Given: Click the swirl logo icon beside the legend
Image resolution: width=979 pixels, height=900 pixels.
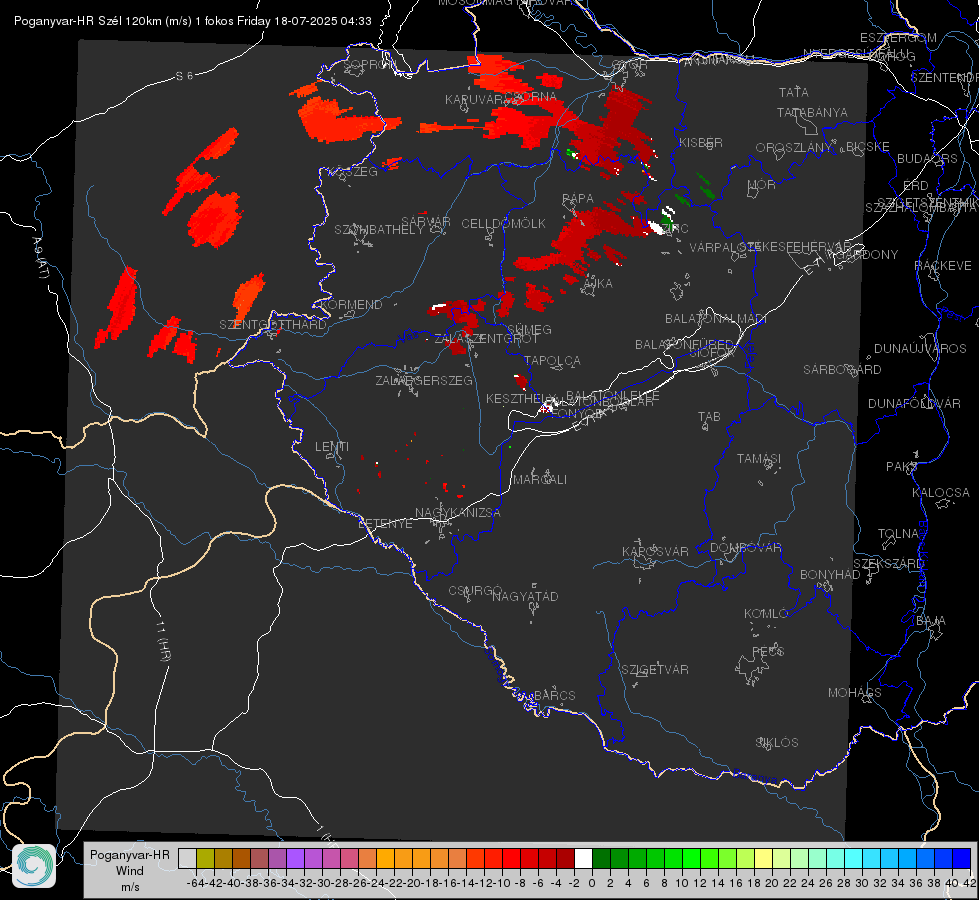Looking at the screenshot, I should [34, 866].
